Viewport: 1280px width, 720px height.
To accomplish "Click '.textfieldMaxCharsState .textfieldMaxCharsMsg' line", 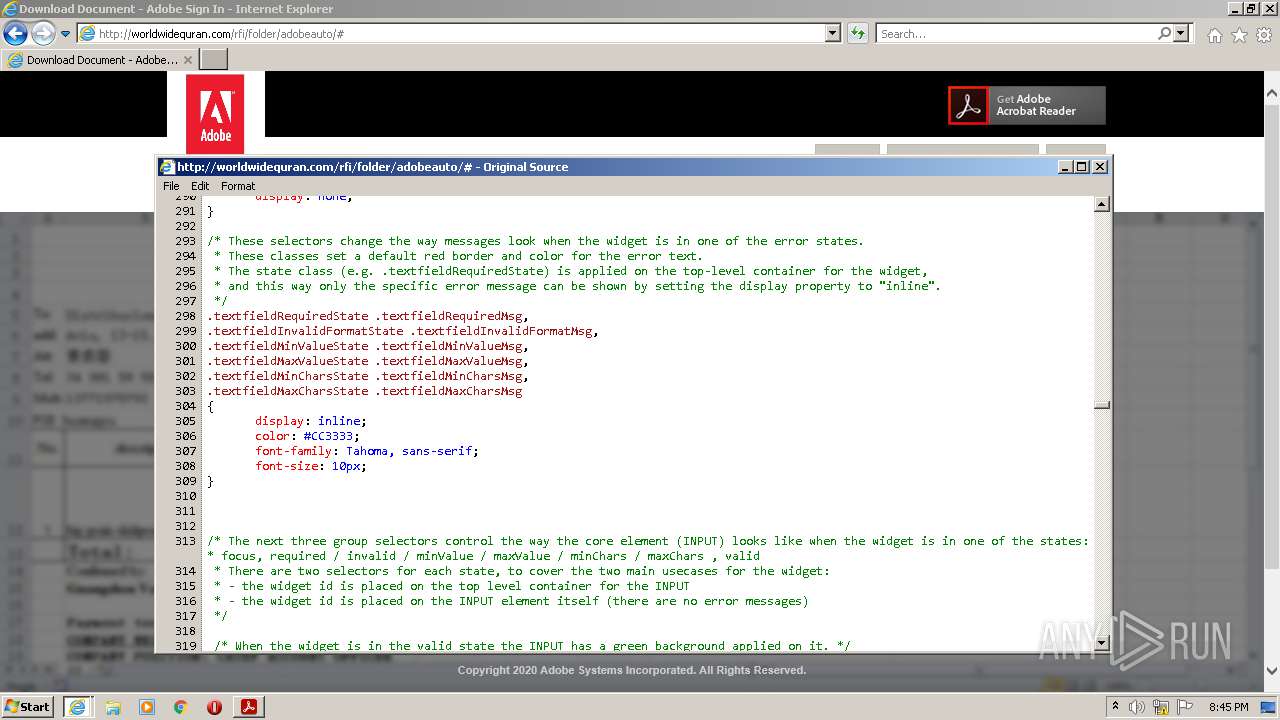I will coord(365,391).
